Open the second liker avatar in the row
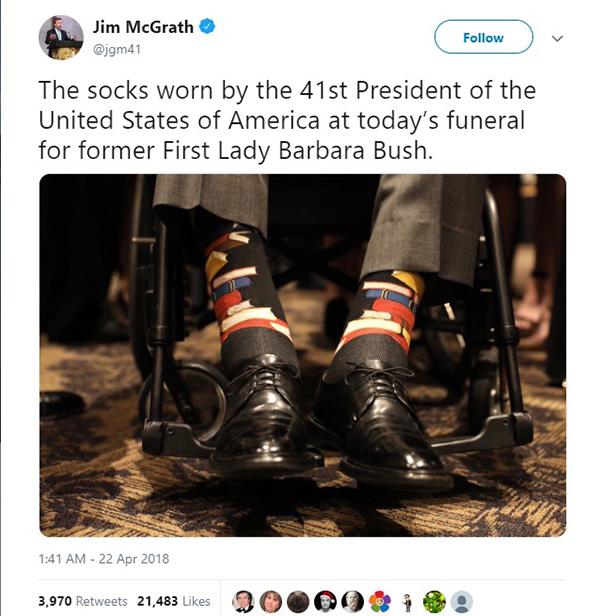This screenshot has height=616, width=600. pos(271,601)
